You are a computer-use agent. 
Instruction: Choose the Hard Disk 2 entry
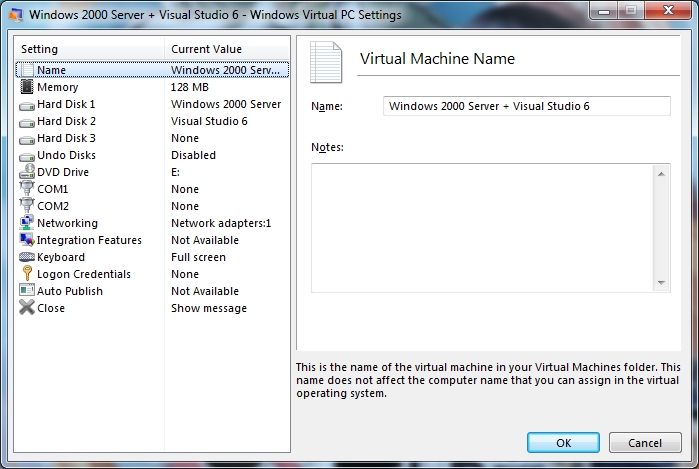click(x=66, y=121)
